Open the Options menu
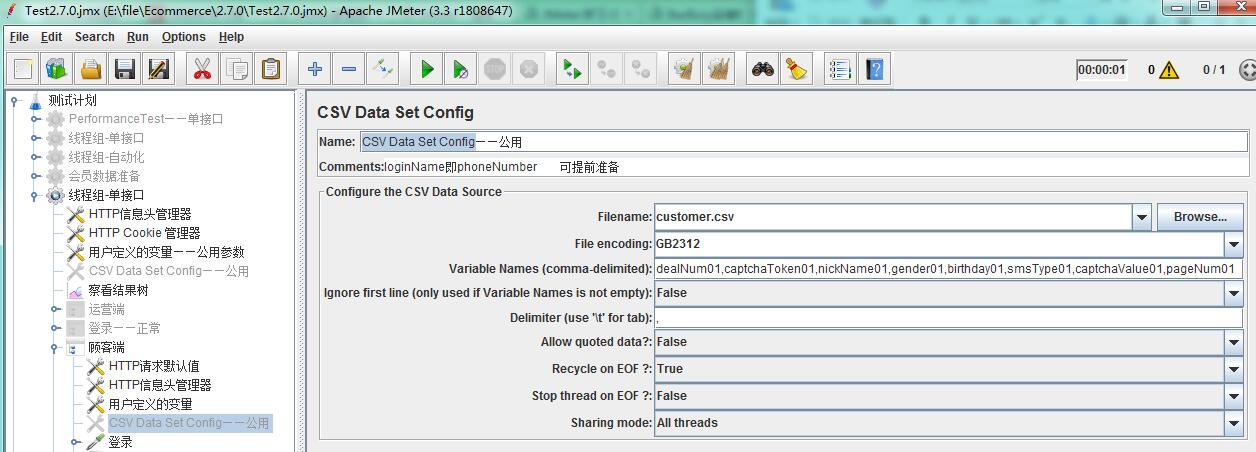1256x452 pixels. 184,37
